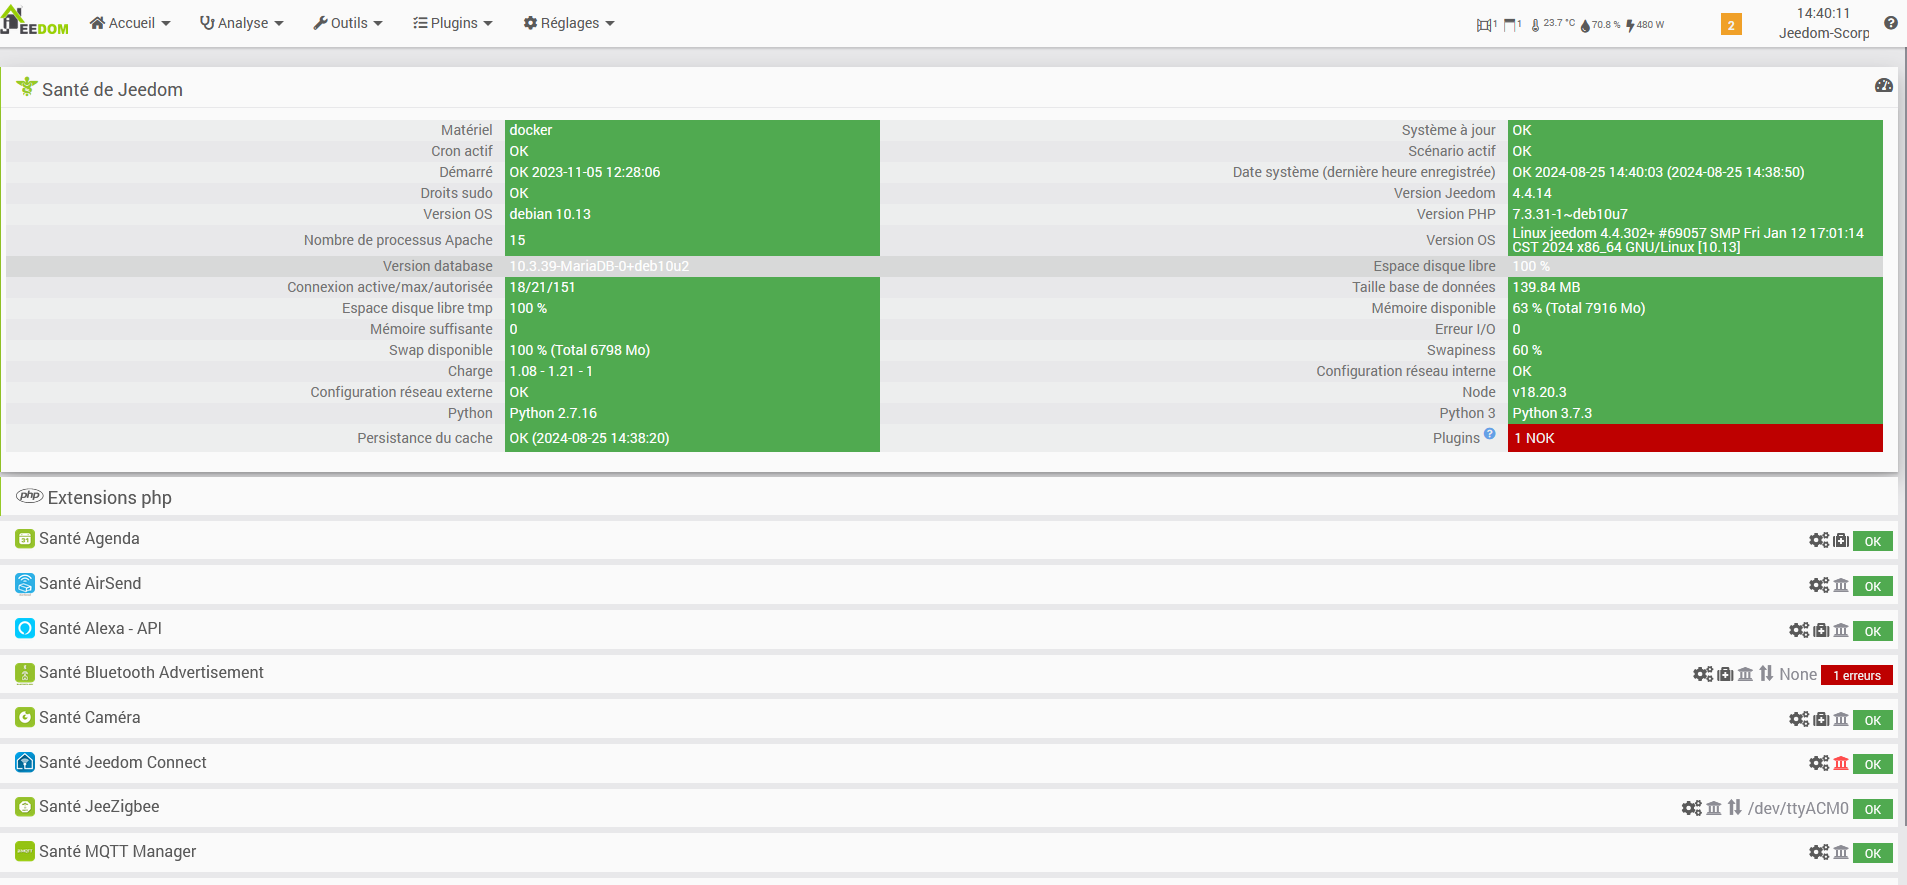Click the JeeZigbee OK status badge
Viewport: 1907px width, 885px height.
(x=1873, y=809)
